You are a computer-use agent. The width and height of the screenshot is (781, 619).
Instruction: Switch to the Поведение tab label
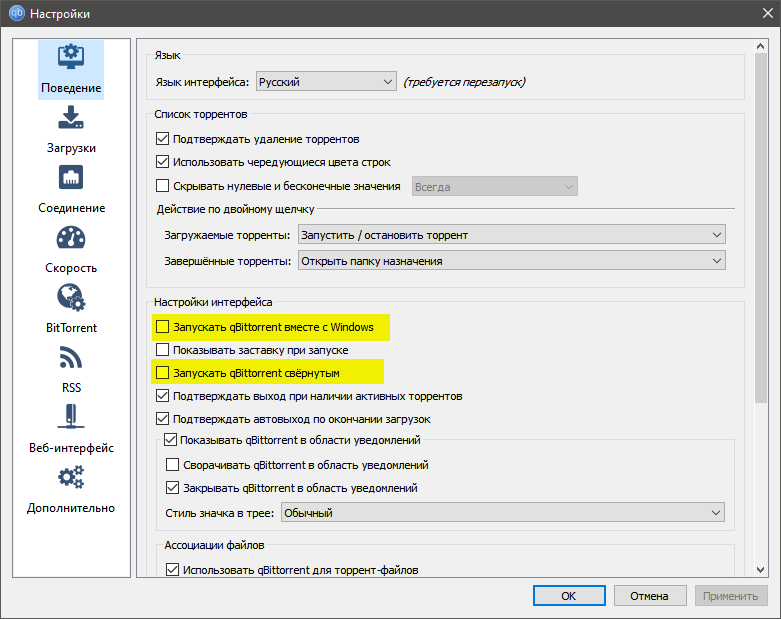[x=71, y=88]
